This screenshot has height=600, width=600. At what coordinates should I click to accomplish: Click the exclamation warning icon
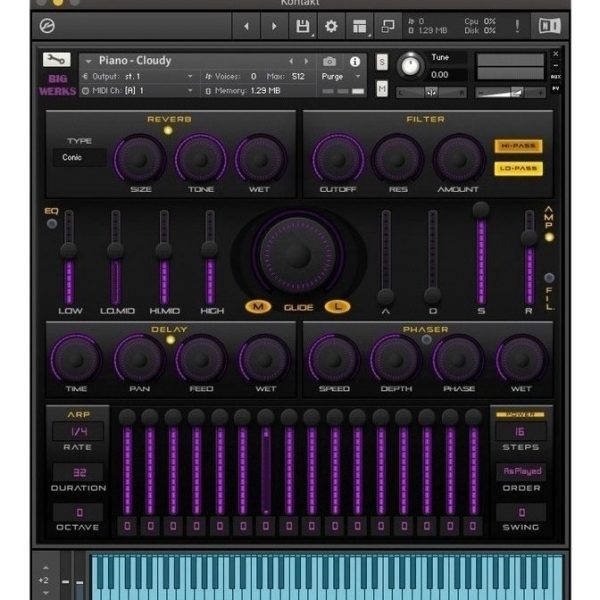click(517, 26)
